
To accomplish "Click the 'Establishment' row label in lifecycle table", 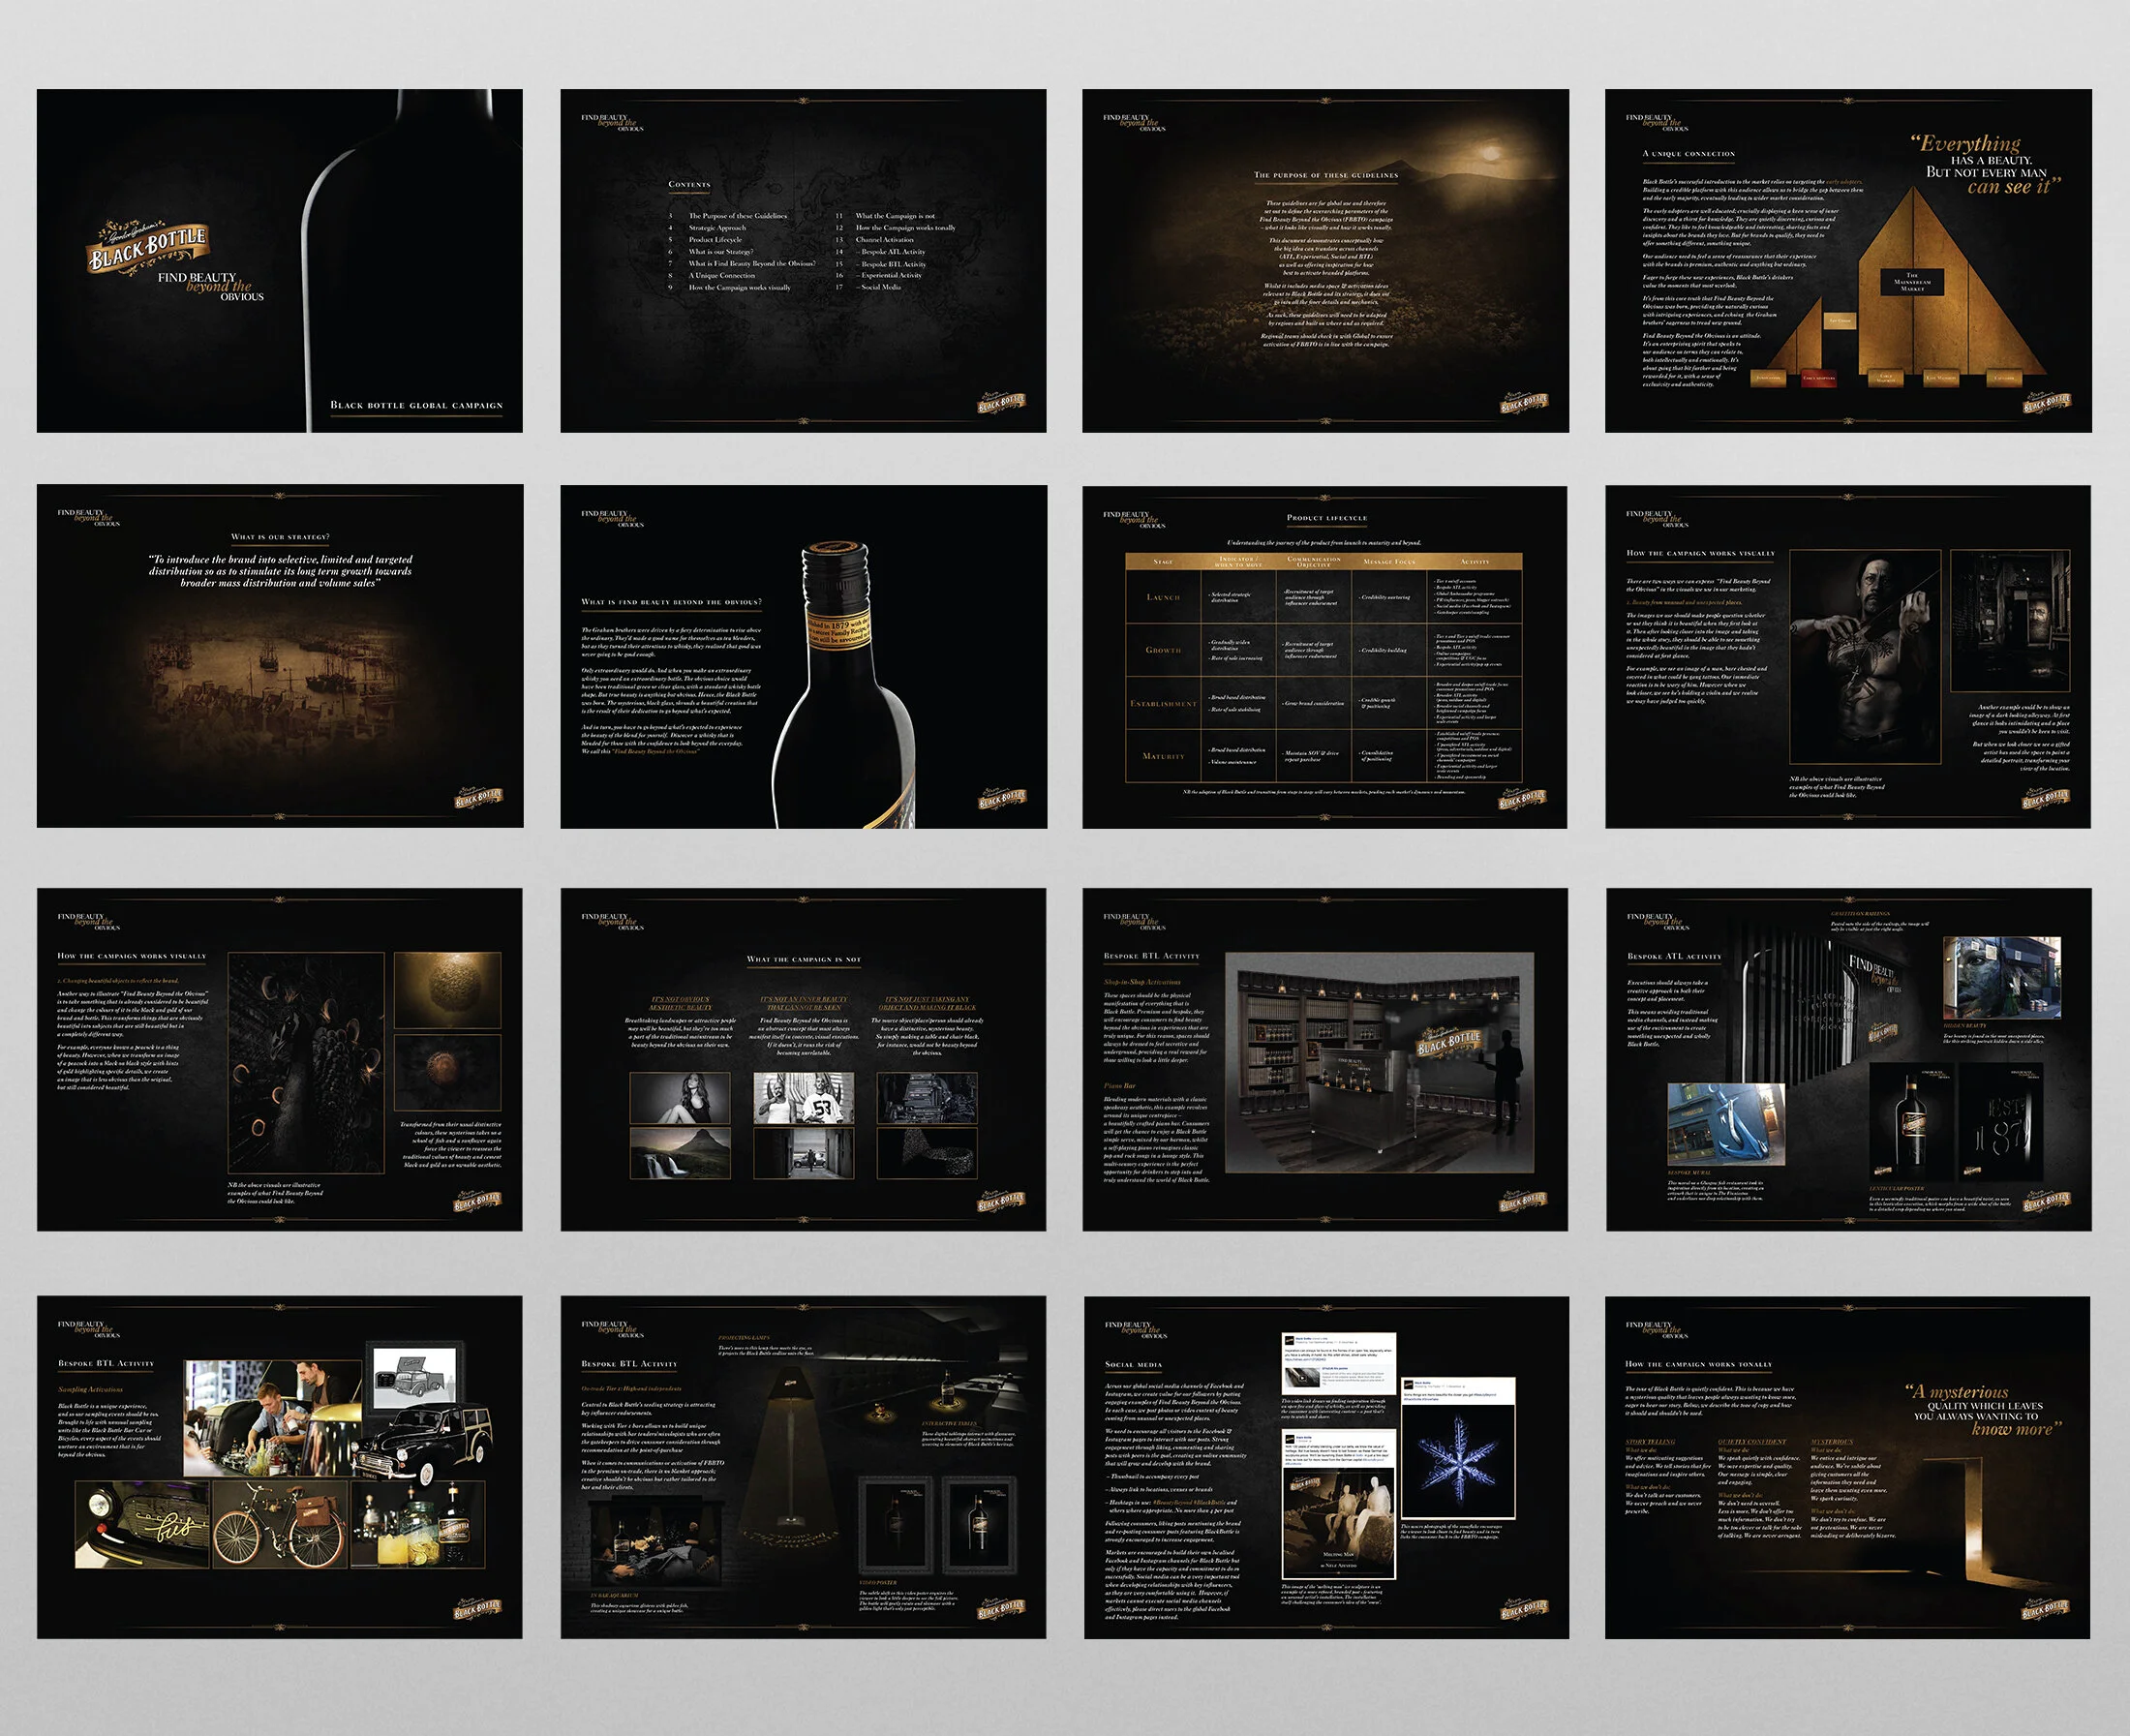I will (1163, 703).
